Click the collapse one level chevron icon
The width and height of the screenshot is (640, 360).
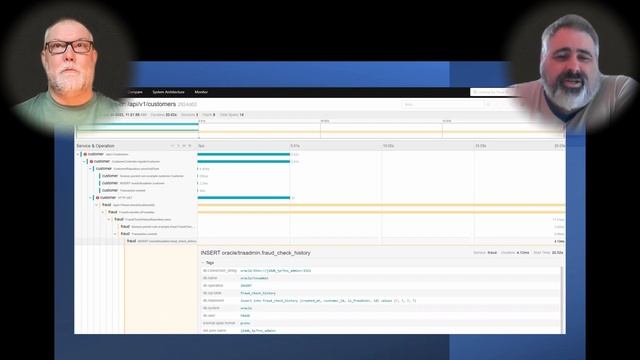pyautogui.click(x=178, y=146)
